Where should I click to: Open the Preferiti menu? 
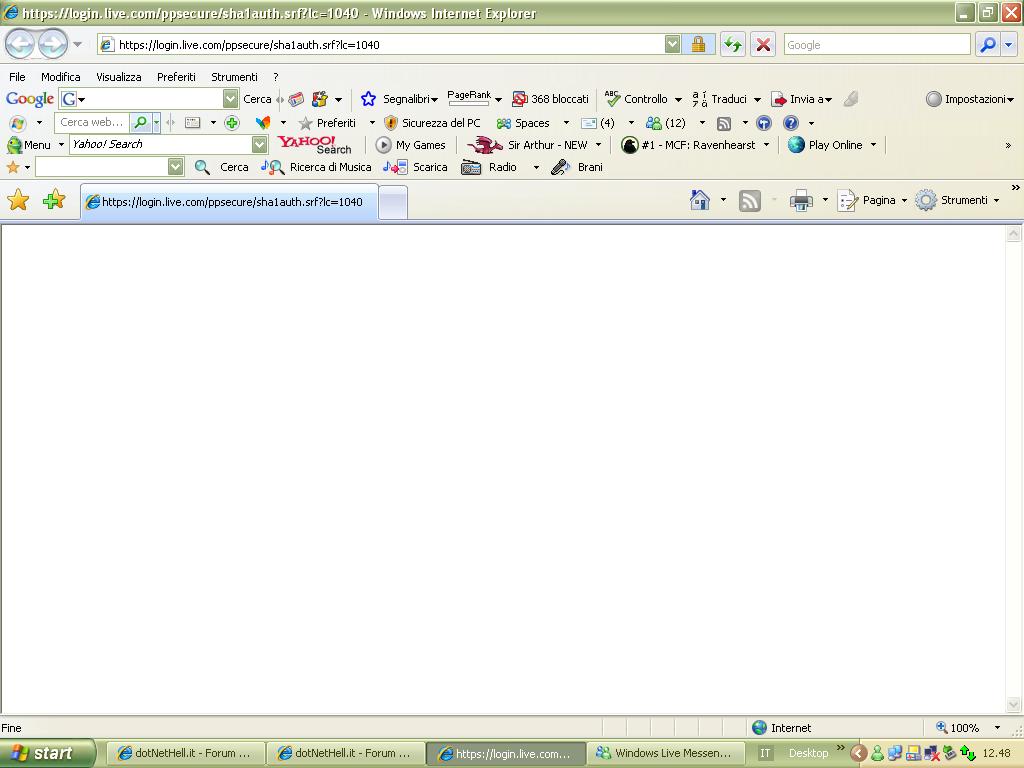click(176, 77)
